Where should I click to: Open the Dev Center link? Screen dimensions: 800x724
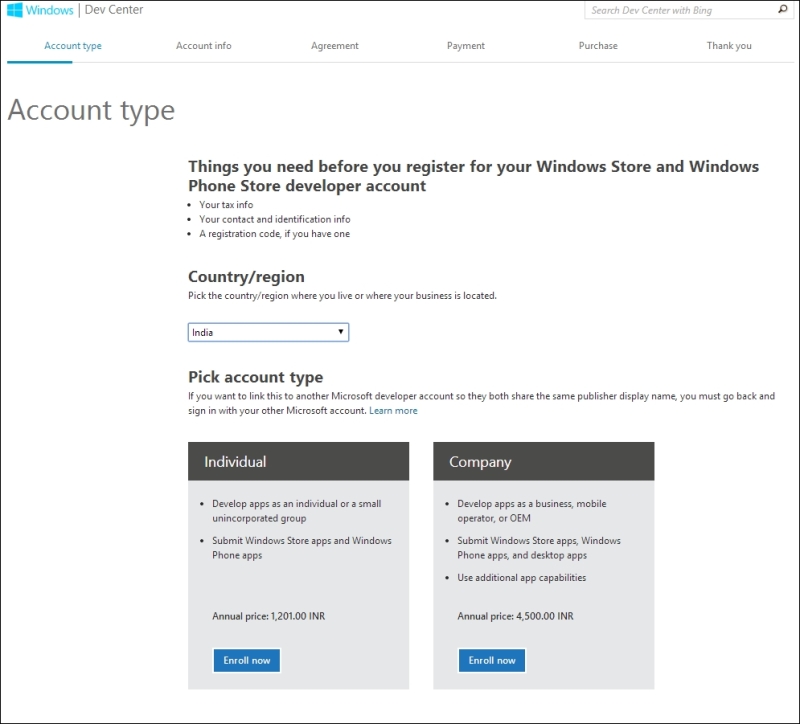coord(114,10)
